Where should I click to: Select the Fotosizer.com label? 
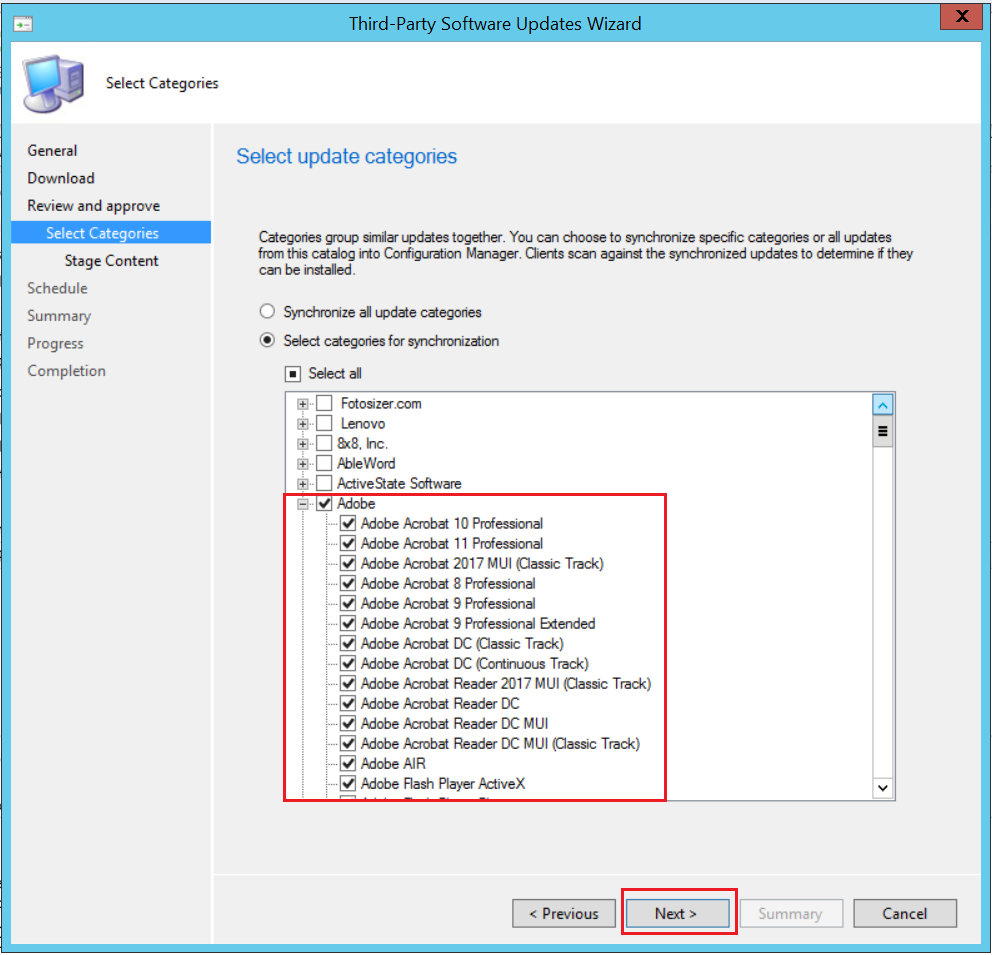coord(381,404)
